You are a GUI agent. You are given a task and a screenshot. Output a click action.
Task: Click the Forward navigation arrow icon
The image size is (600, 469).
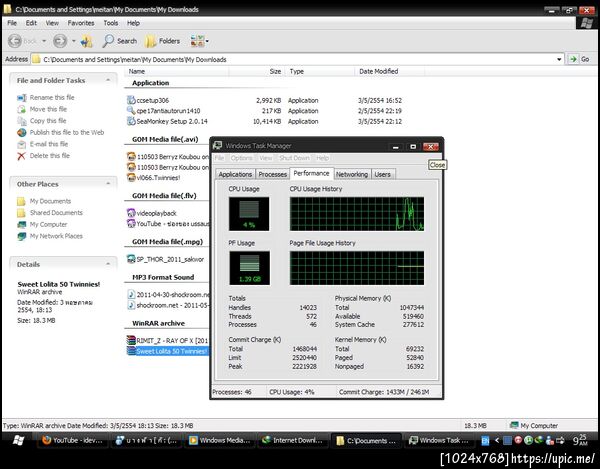(60, 41)
